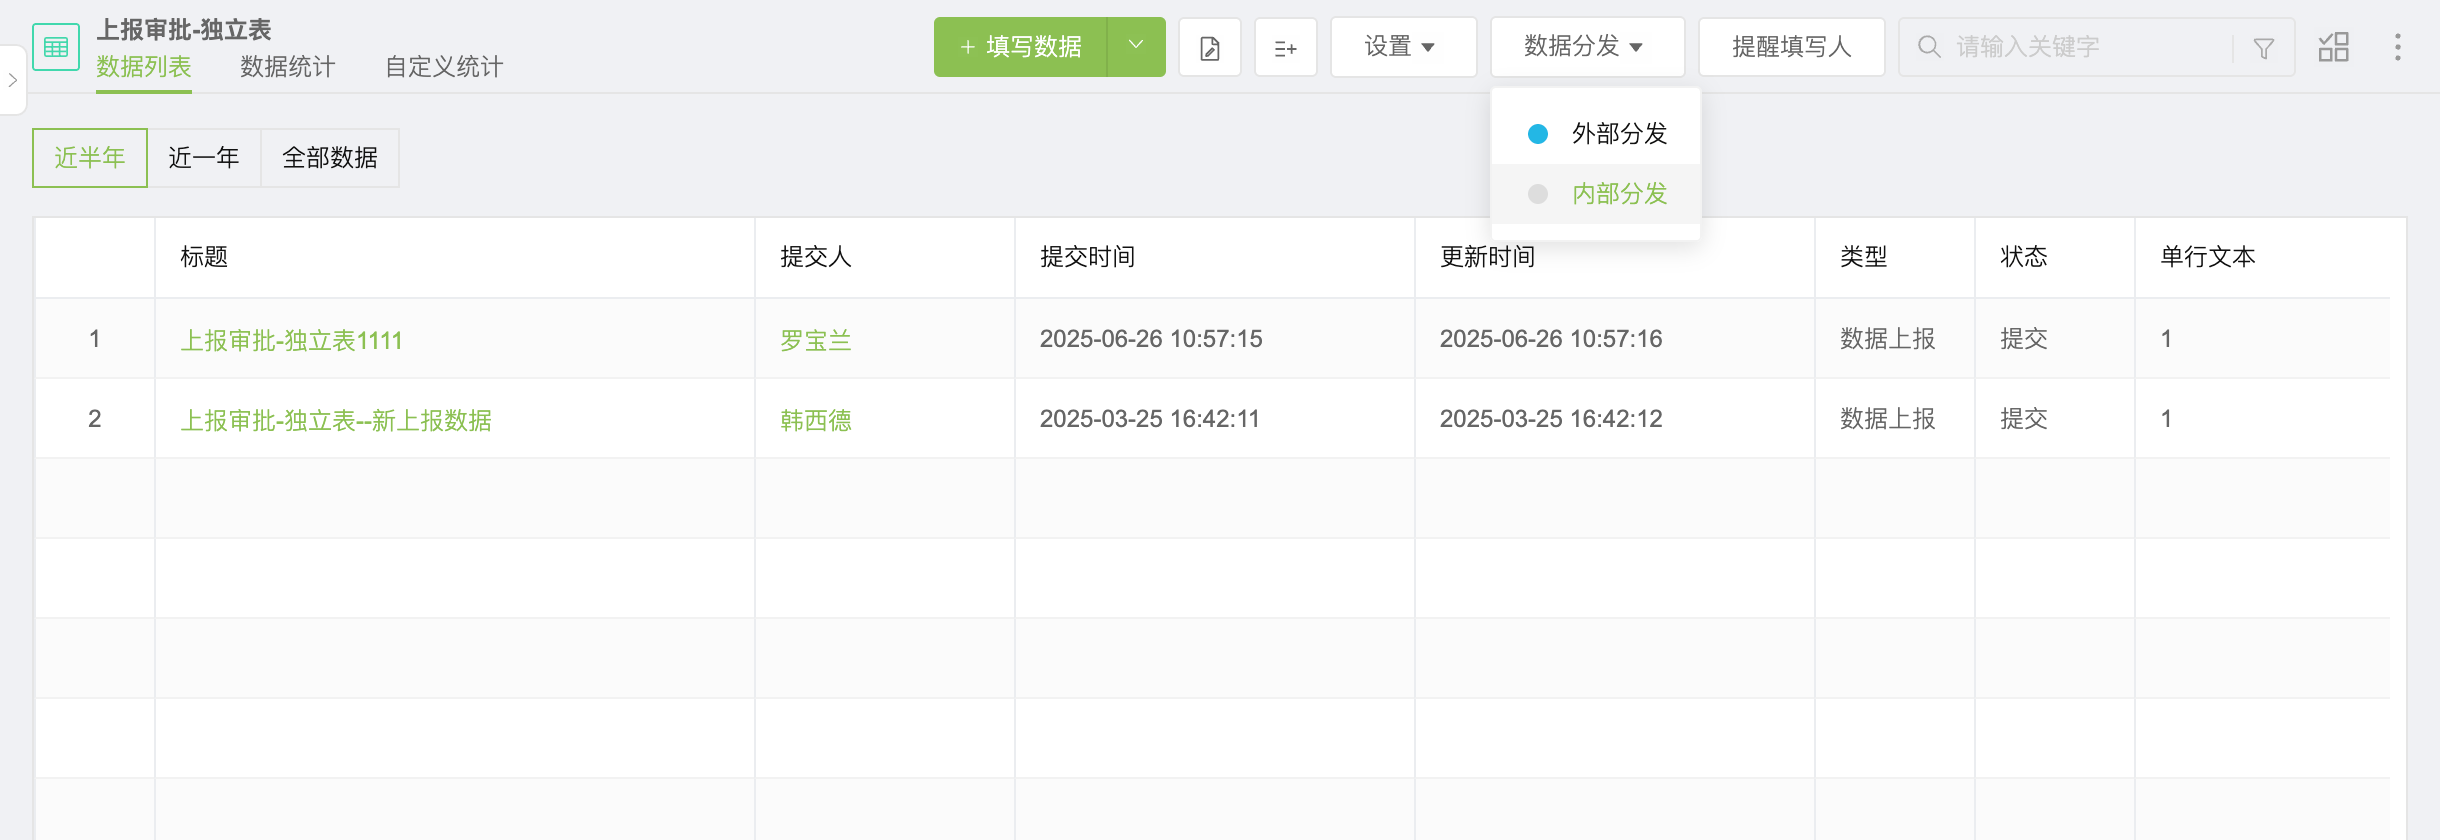Click 数据上报 type in 罗宝兰's row
Viewport: 2440px width, 840px height.
[x=1888, y=339]
